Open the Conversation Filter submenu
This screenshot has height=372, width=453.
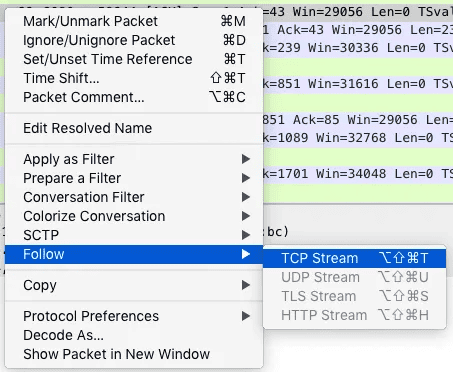tap(134, 197)
